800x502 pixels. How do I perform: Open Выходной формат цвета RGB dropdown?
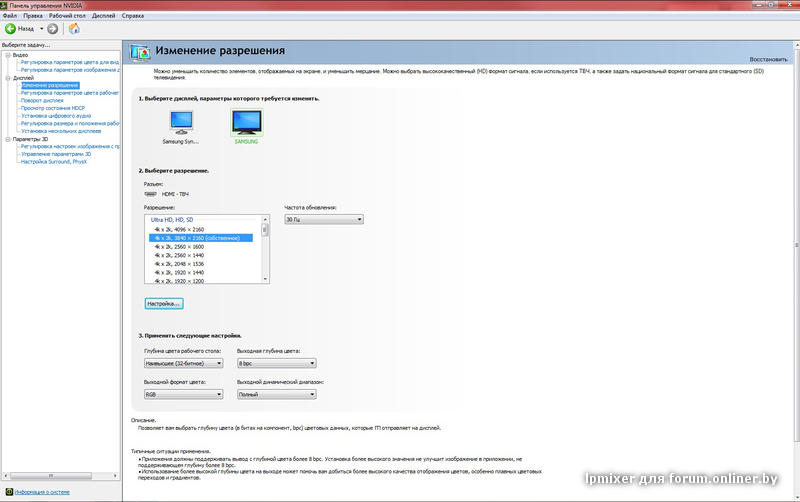[184, 394]
